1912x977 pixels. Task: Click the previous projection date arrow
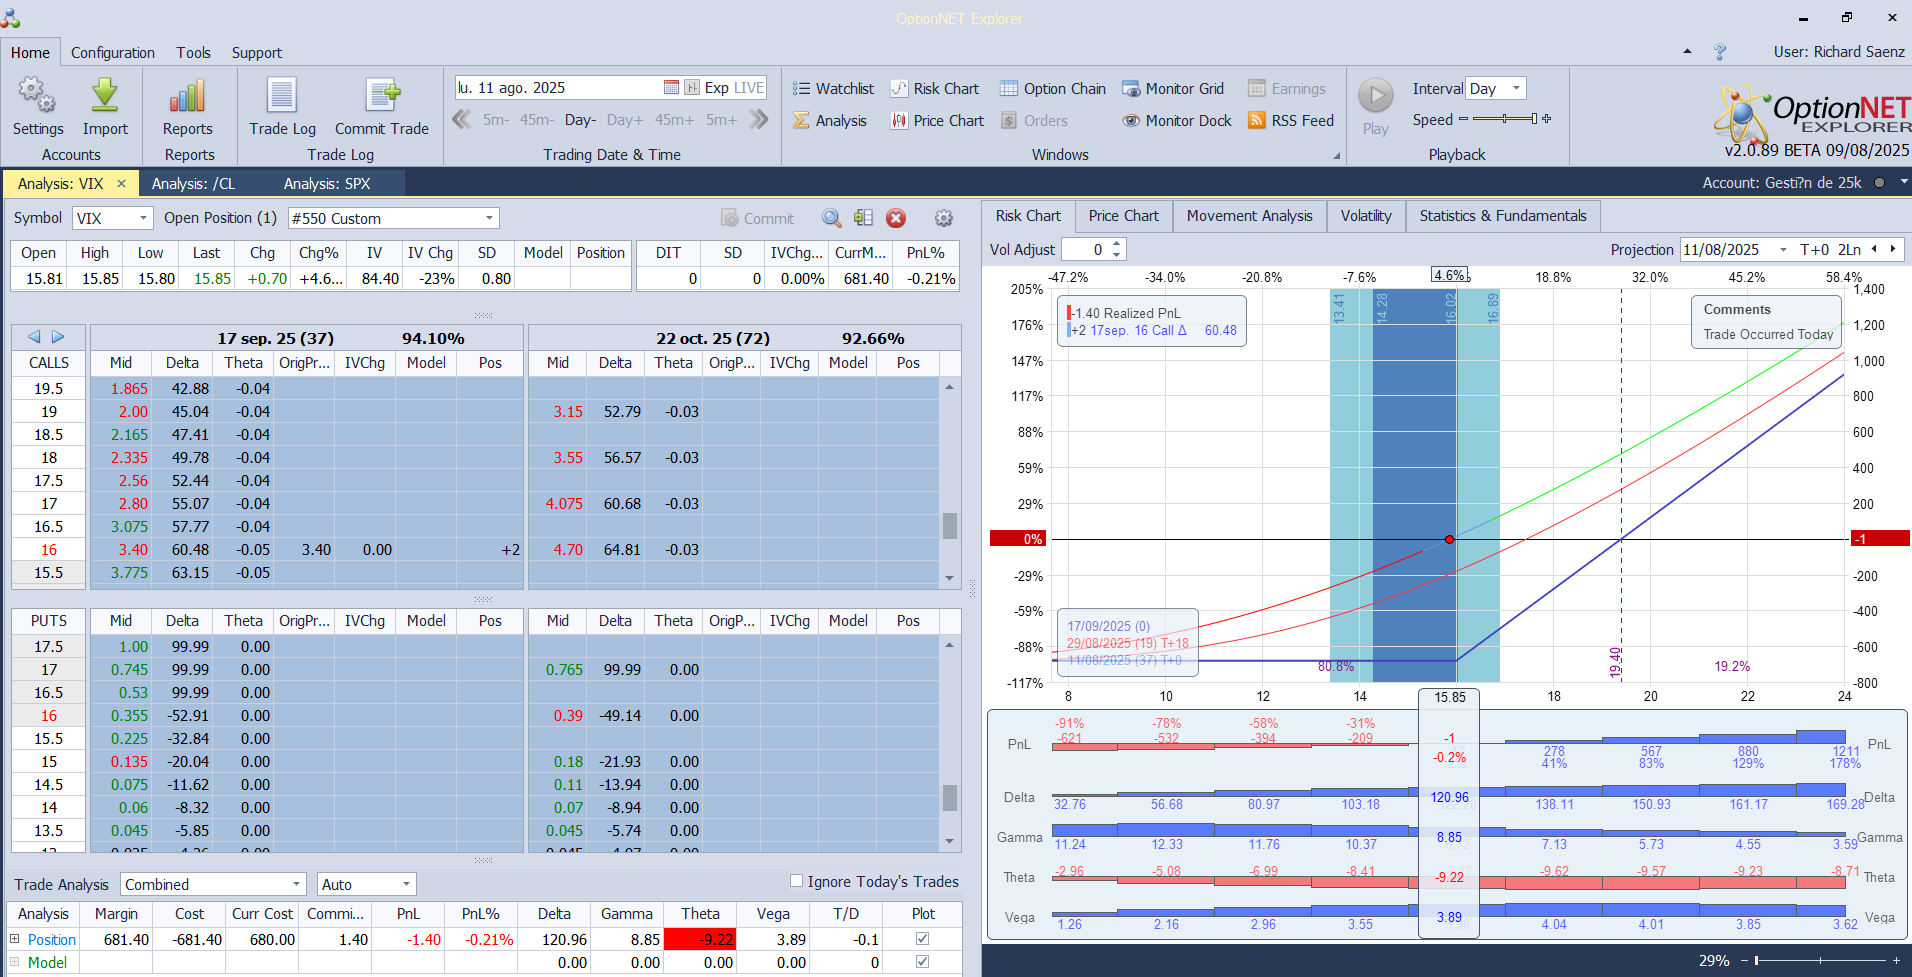[1874, 249]
